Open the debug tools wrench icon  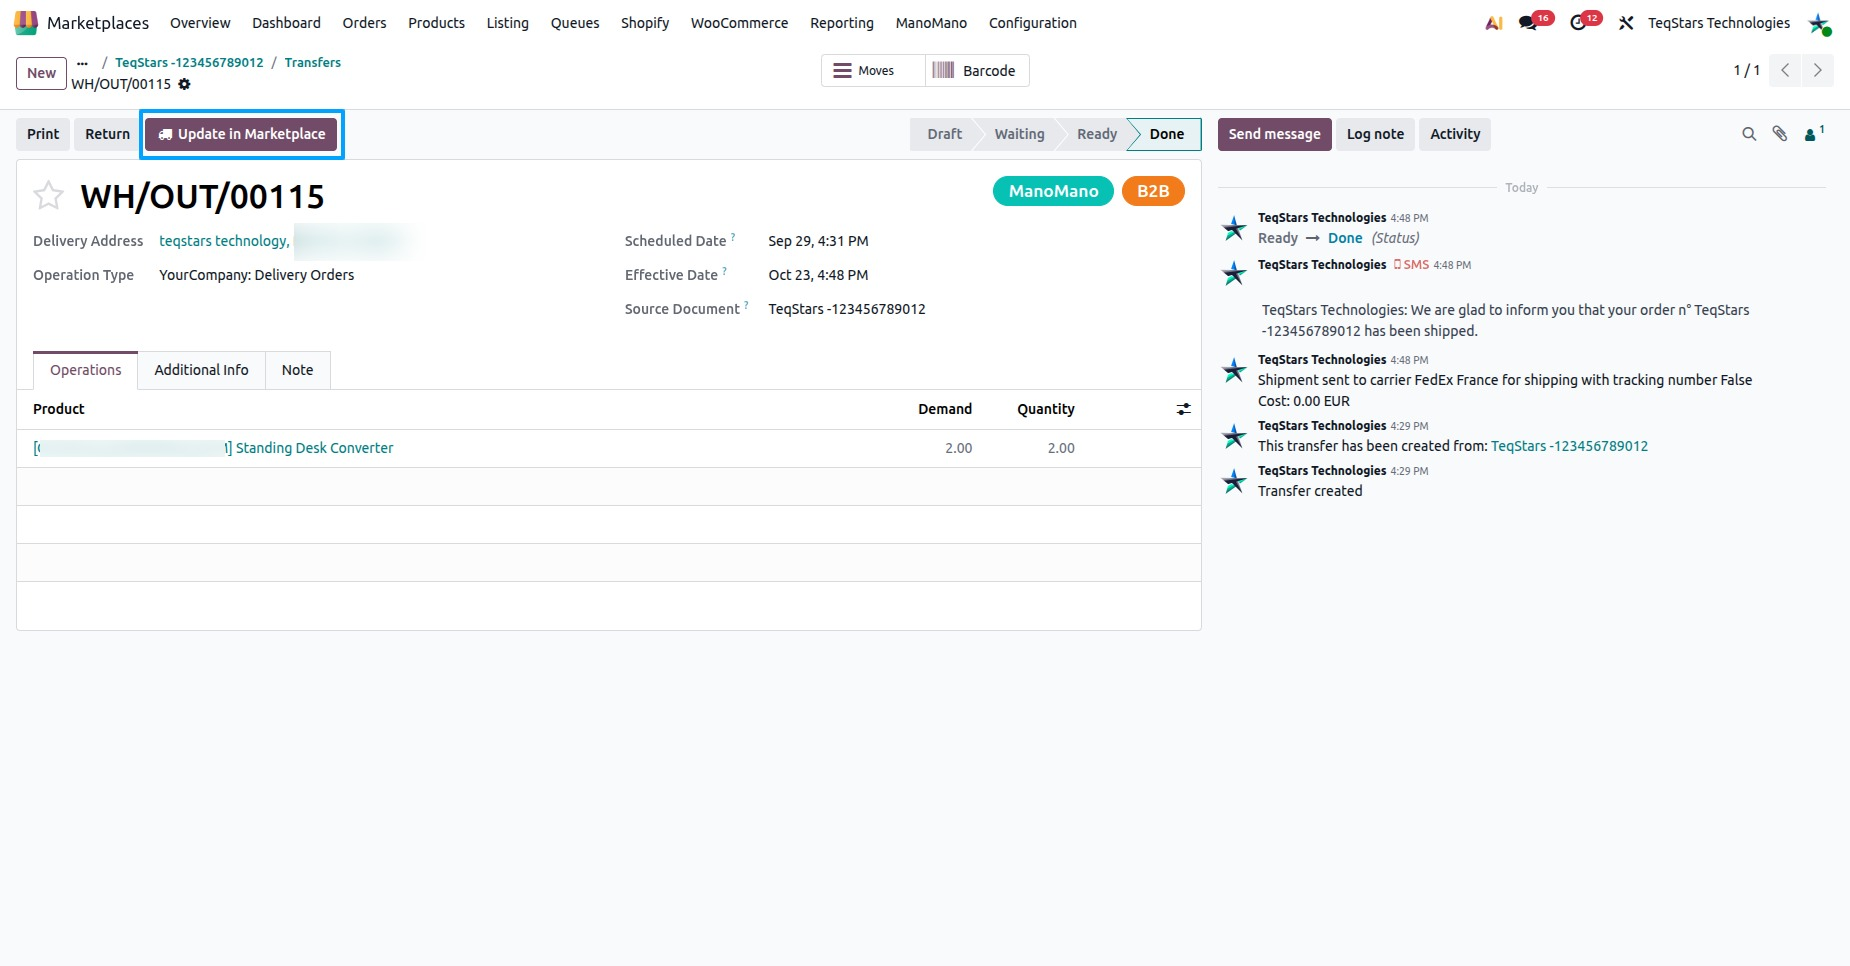tap(1626, 23)
